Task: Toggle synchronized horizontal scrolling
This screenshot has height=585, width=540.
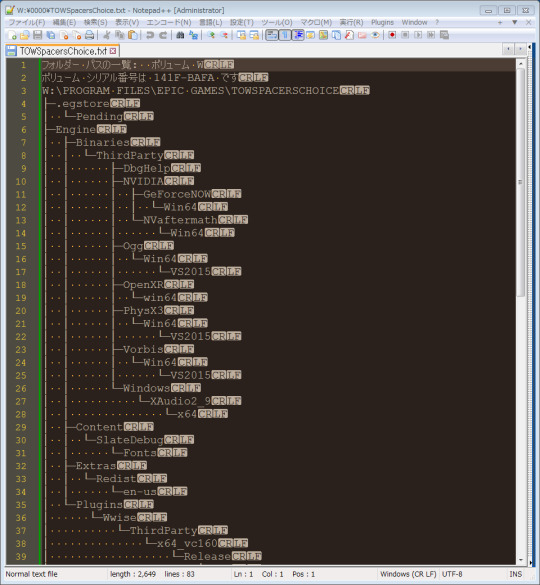Action: (x=254, y=35)
